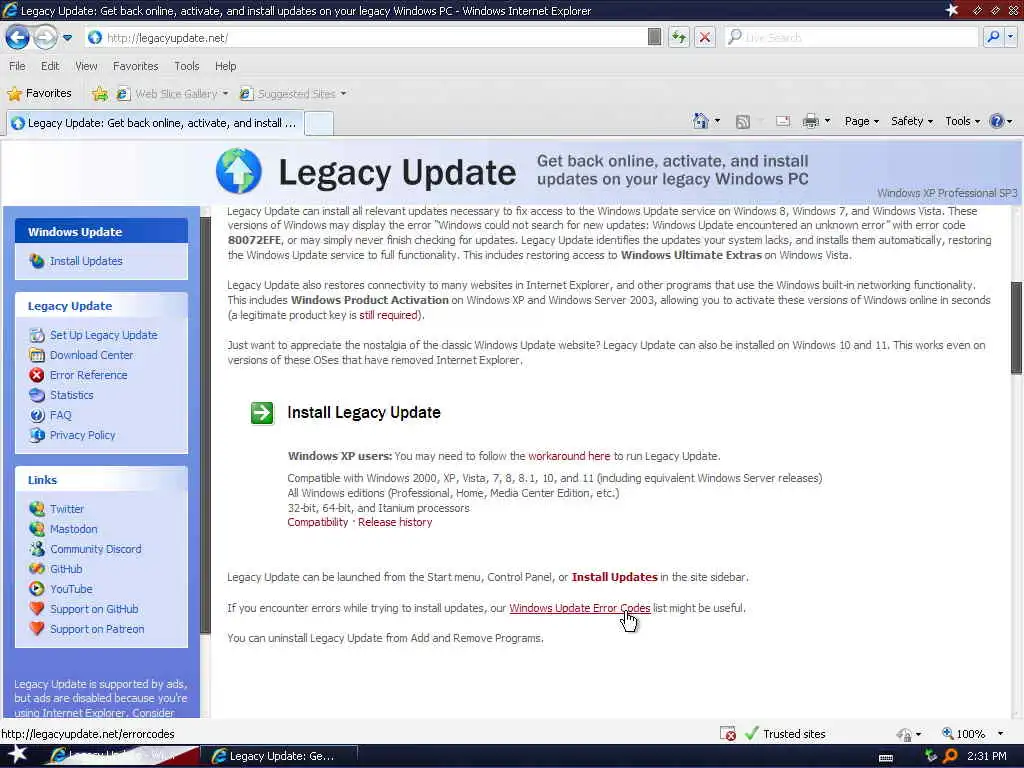Follow the 'still required' link
The height and width of the screenshot is (768, 1024).
click(389, 315)
